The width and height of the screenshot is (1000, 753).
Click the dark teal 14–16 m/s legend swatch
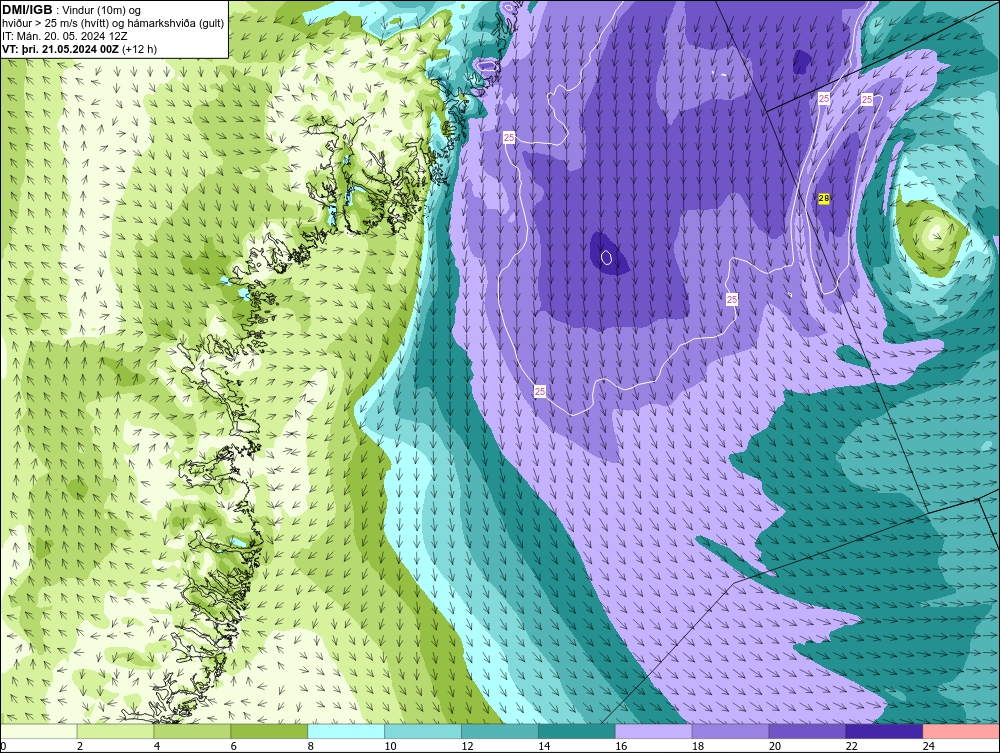click(577, 731)
